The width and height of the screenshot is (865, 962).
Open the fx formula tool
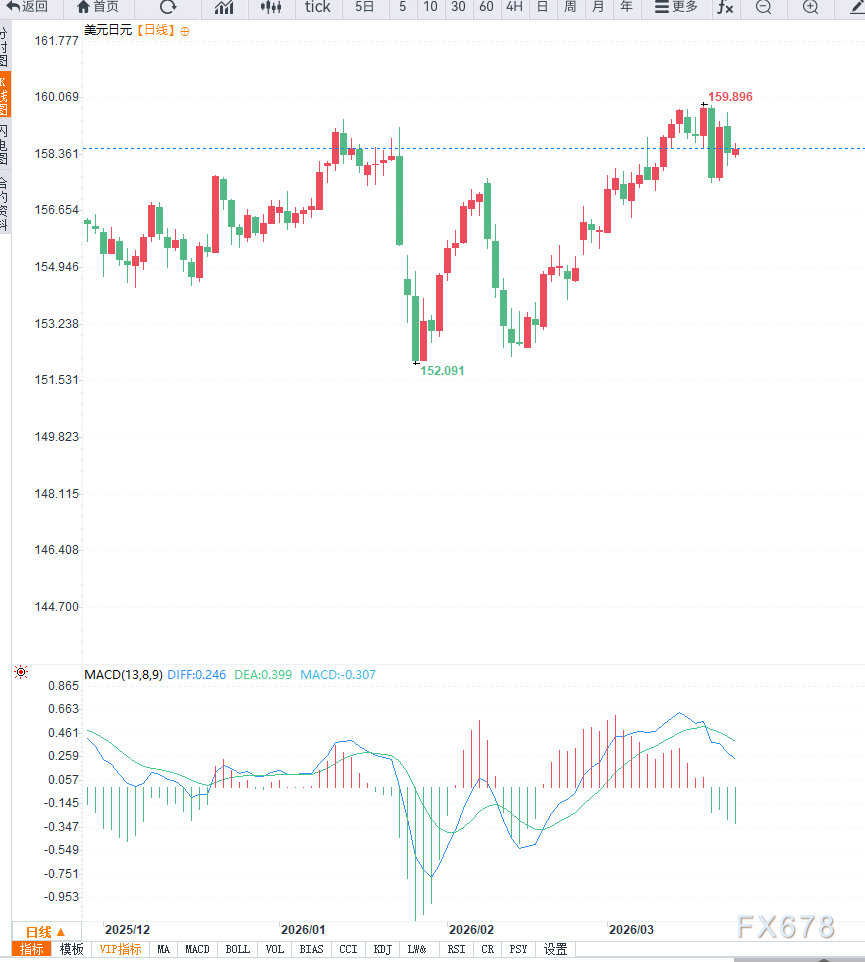(x=724, y=7)
